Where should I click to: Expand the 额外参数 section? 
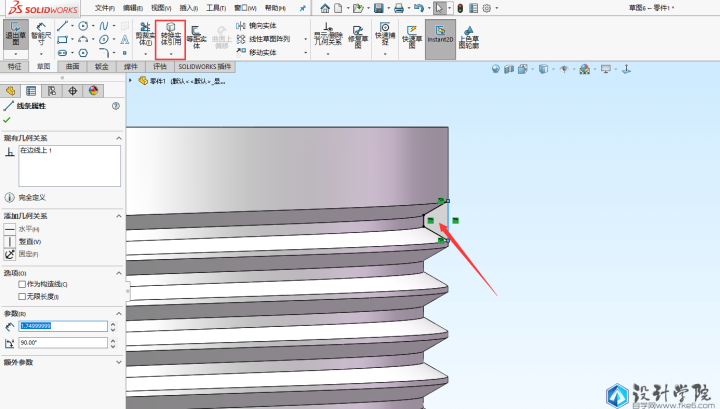118,362
